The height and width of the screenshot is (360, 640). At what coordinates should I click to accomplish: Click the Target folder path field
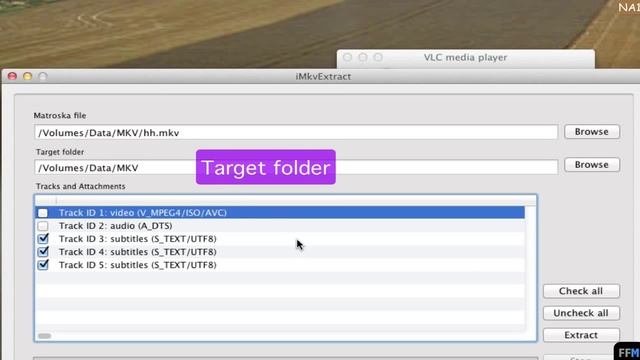[x=296, y=167]
